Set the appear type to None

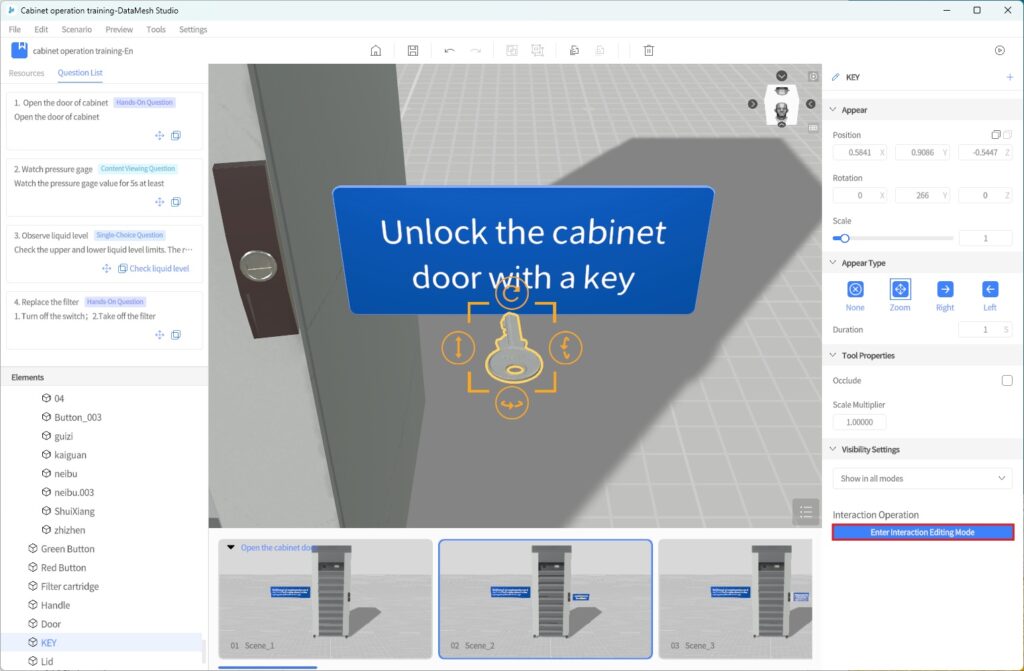pos(855,289)
